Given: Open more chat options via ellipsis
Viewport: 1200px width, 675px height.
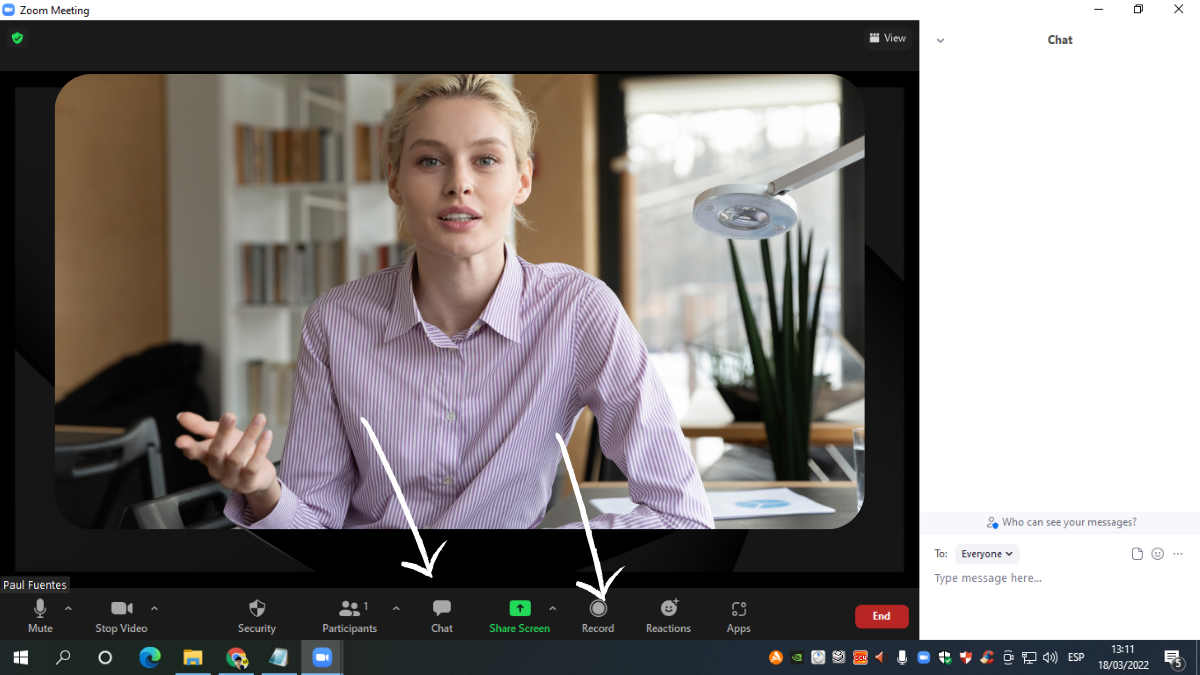Looking at the screenshot, I should (1178, 553).
